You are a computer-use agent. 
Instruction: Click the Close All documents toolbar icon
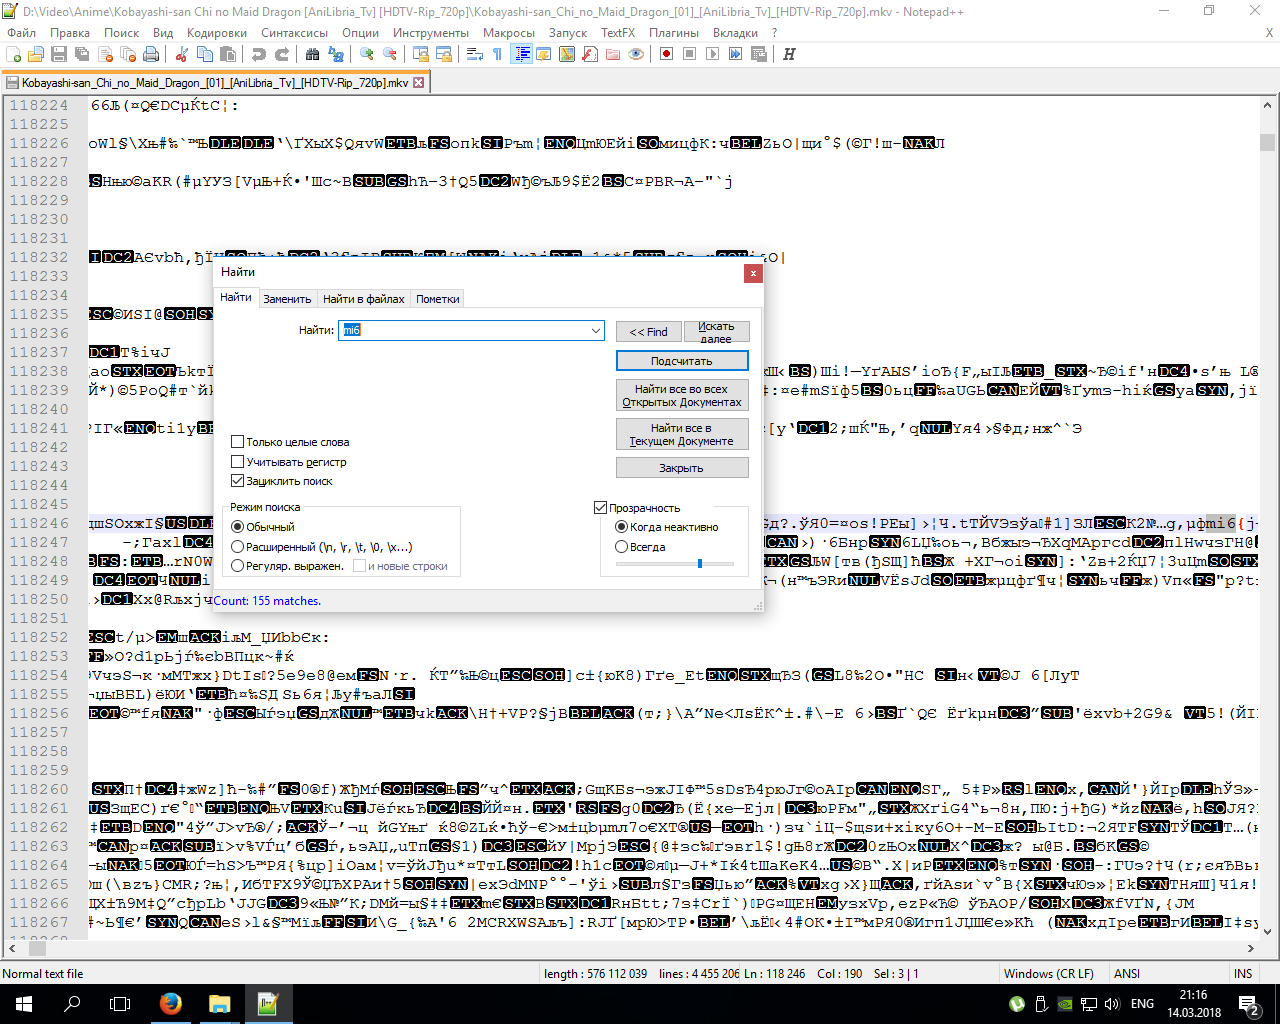coord(128,54)
